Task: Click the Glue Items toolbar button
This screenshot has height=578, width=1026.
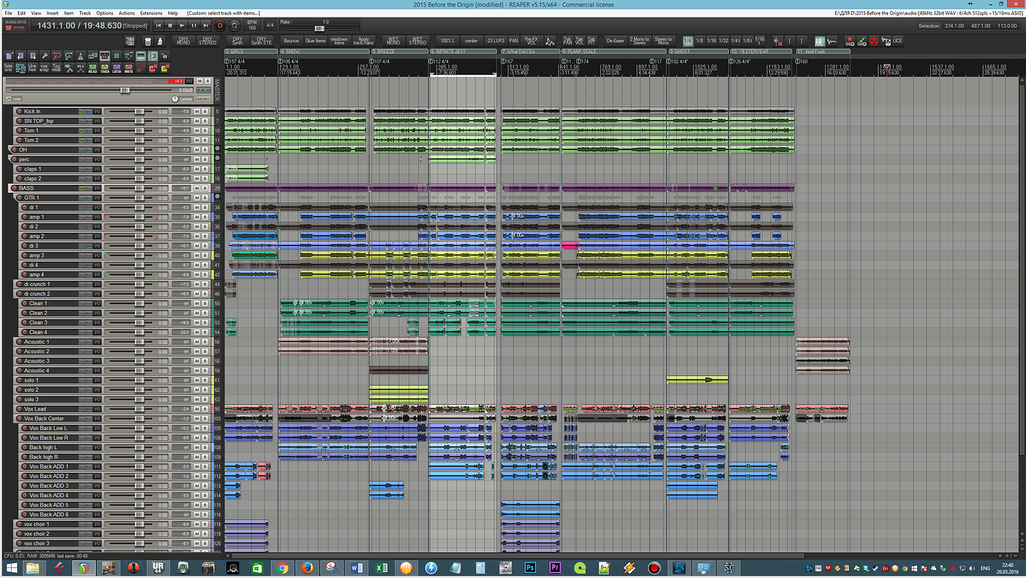Action: [x=315, y=41]
